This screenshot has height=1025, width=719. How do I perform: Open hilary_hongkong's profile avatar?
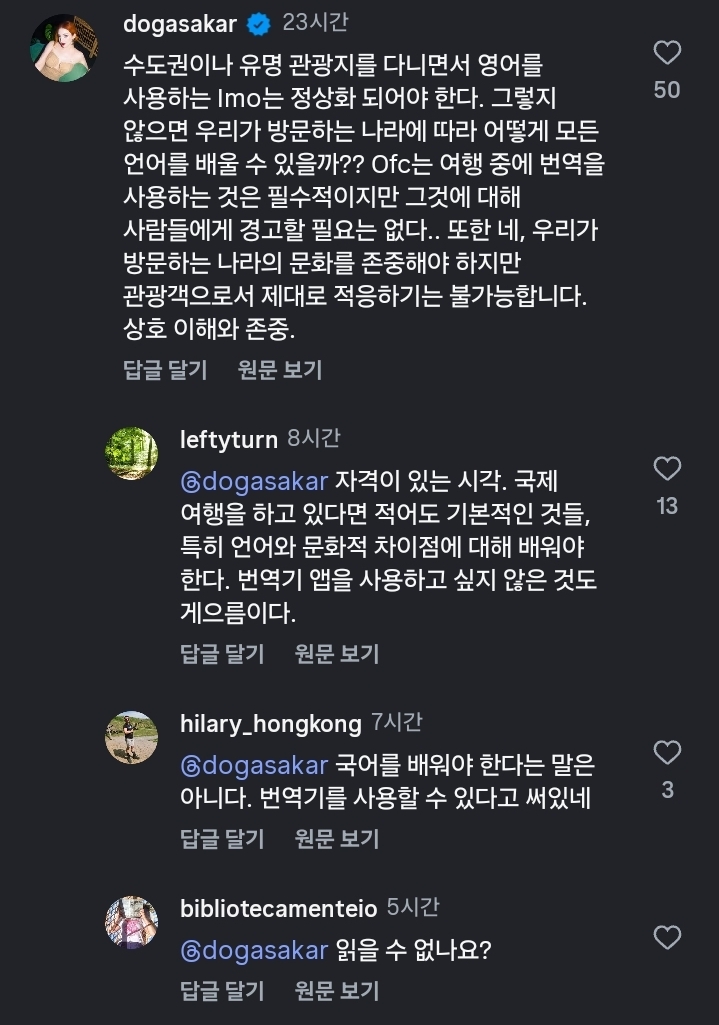coord(132,737)
